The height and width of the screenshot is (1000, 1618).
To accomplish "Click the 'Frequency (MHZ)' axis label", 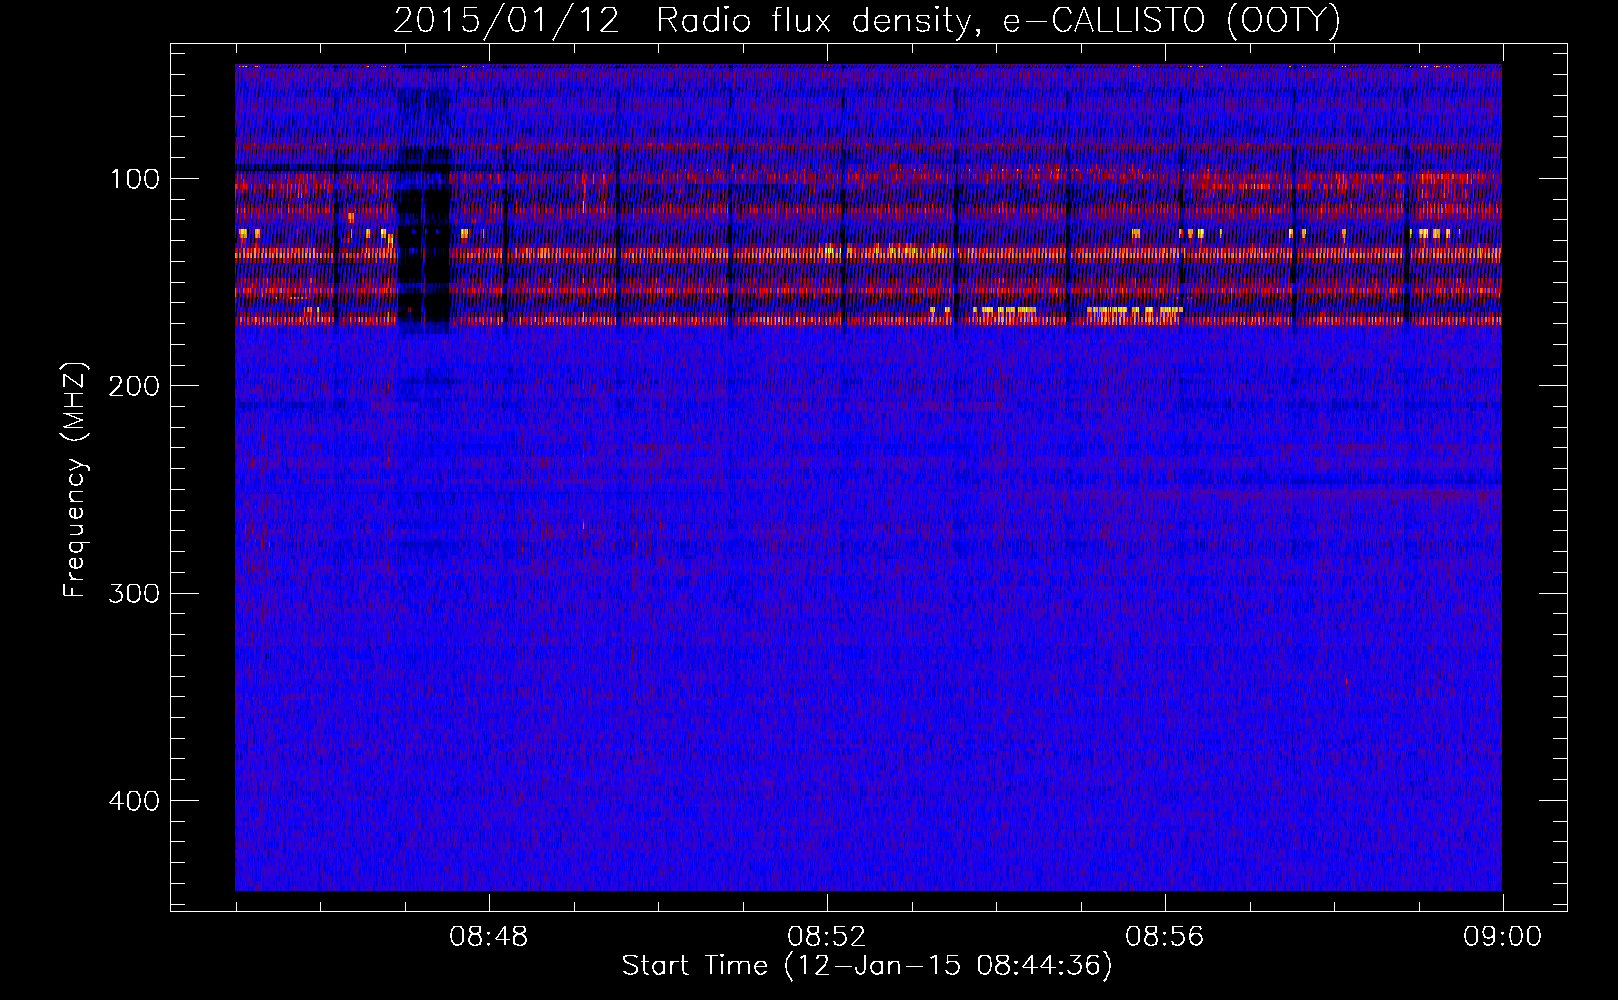I will tap(75, 480).
